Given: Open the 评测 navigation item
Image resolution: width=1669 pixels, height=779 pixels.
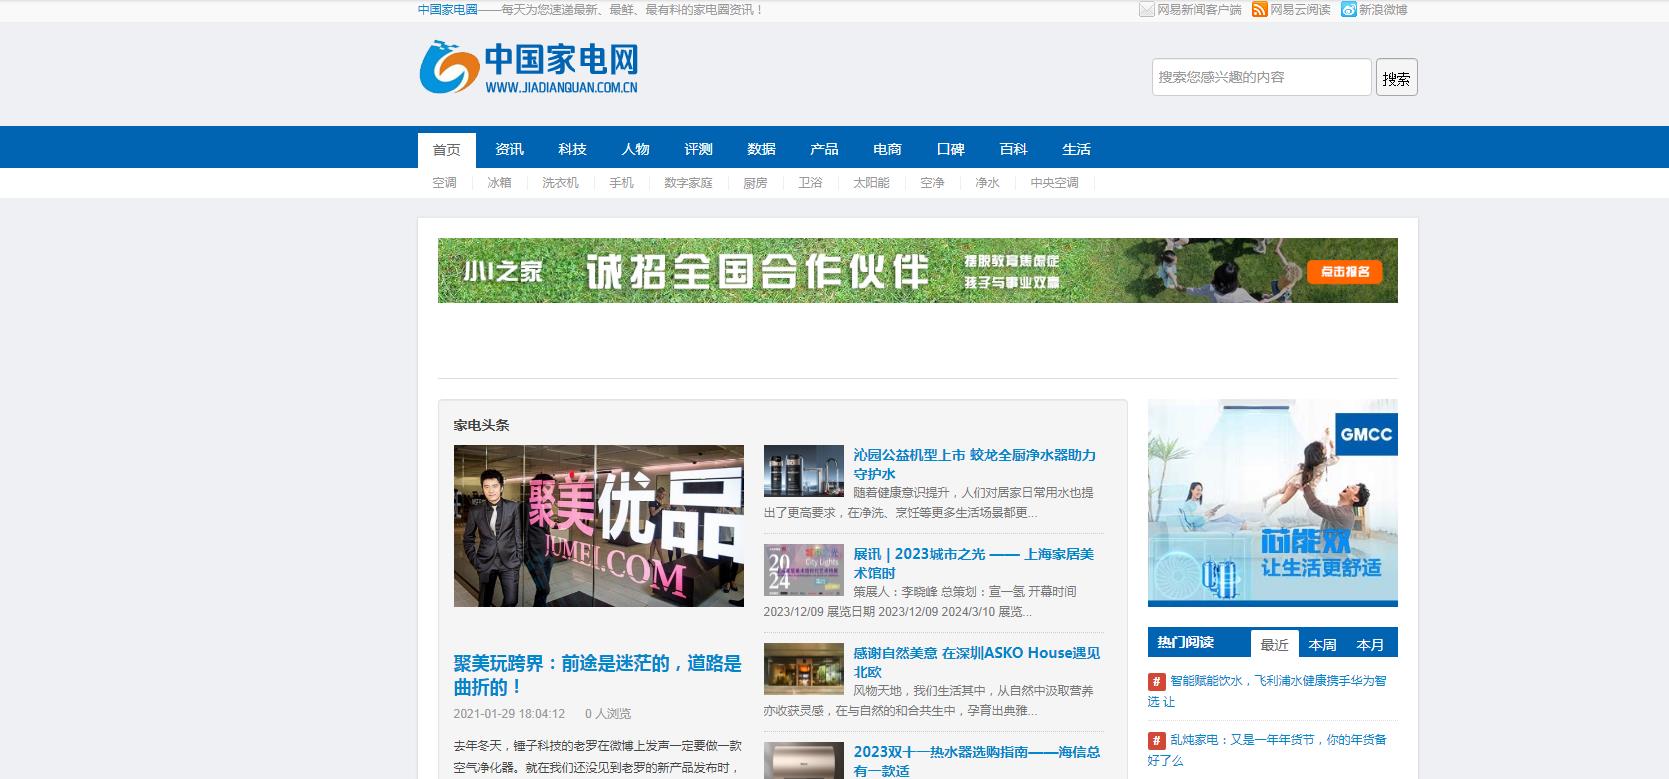Looking at the screenshot, I should click(698, 150).
